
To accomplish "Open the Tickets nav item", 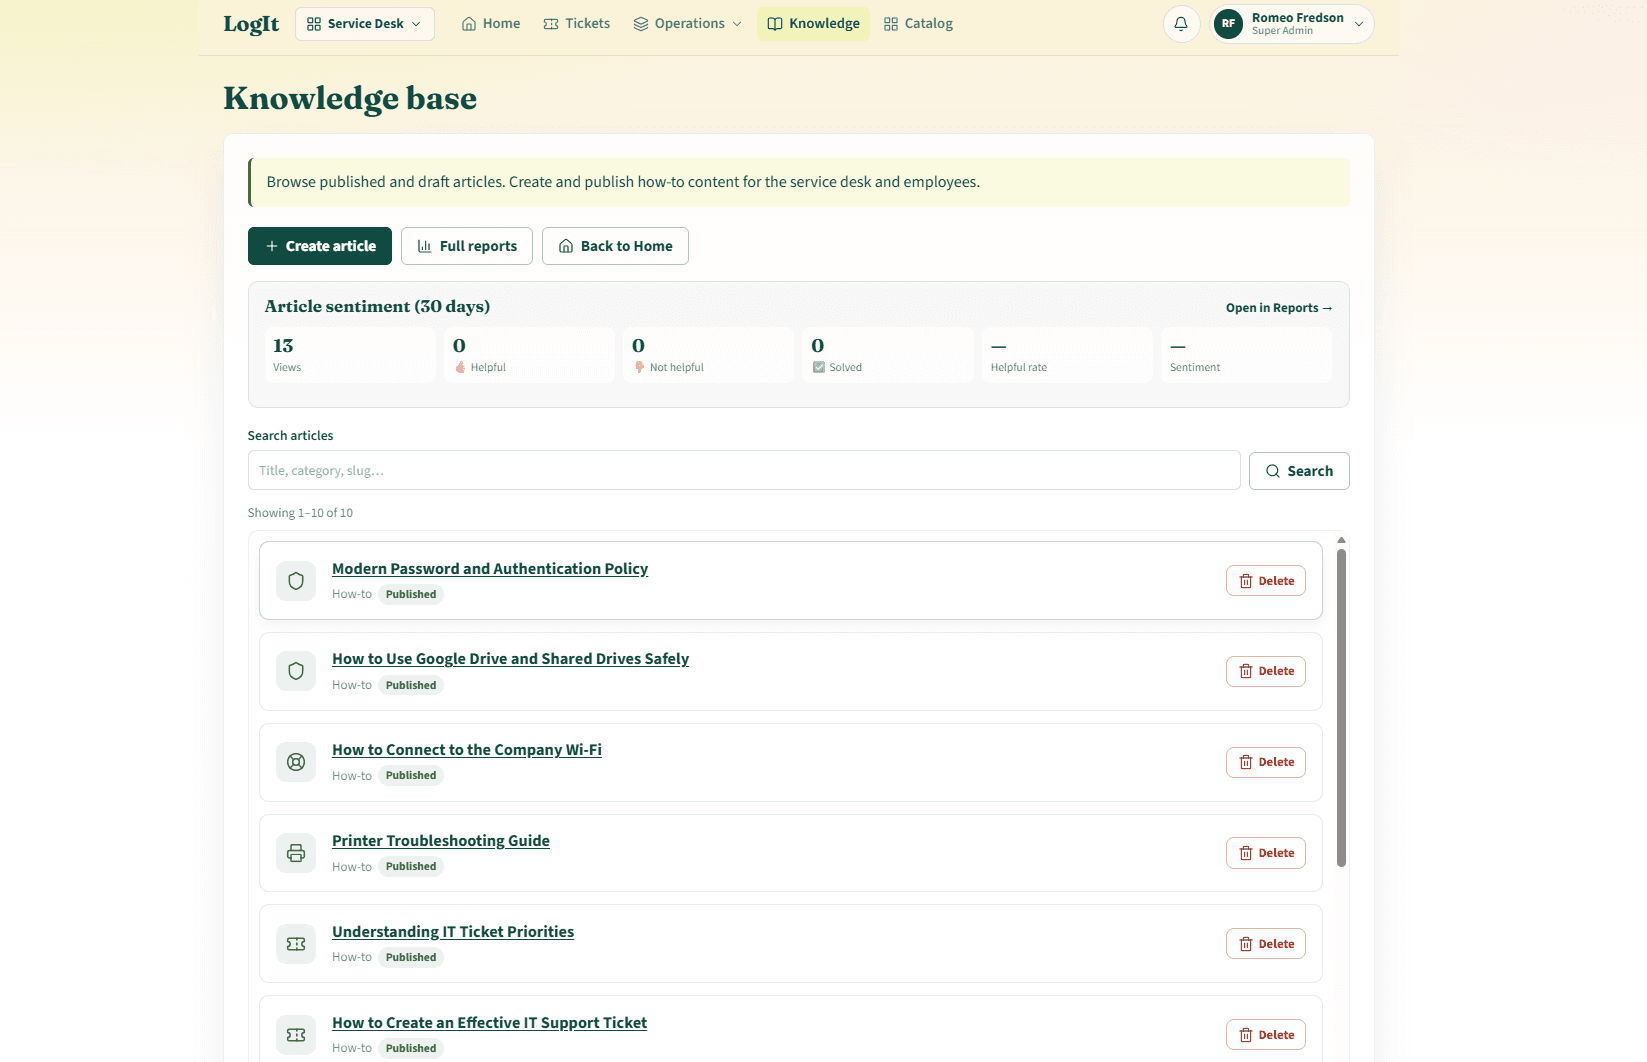I will (x=577, y=24).
